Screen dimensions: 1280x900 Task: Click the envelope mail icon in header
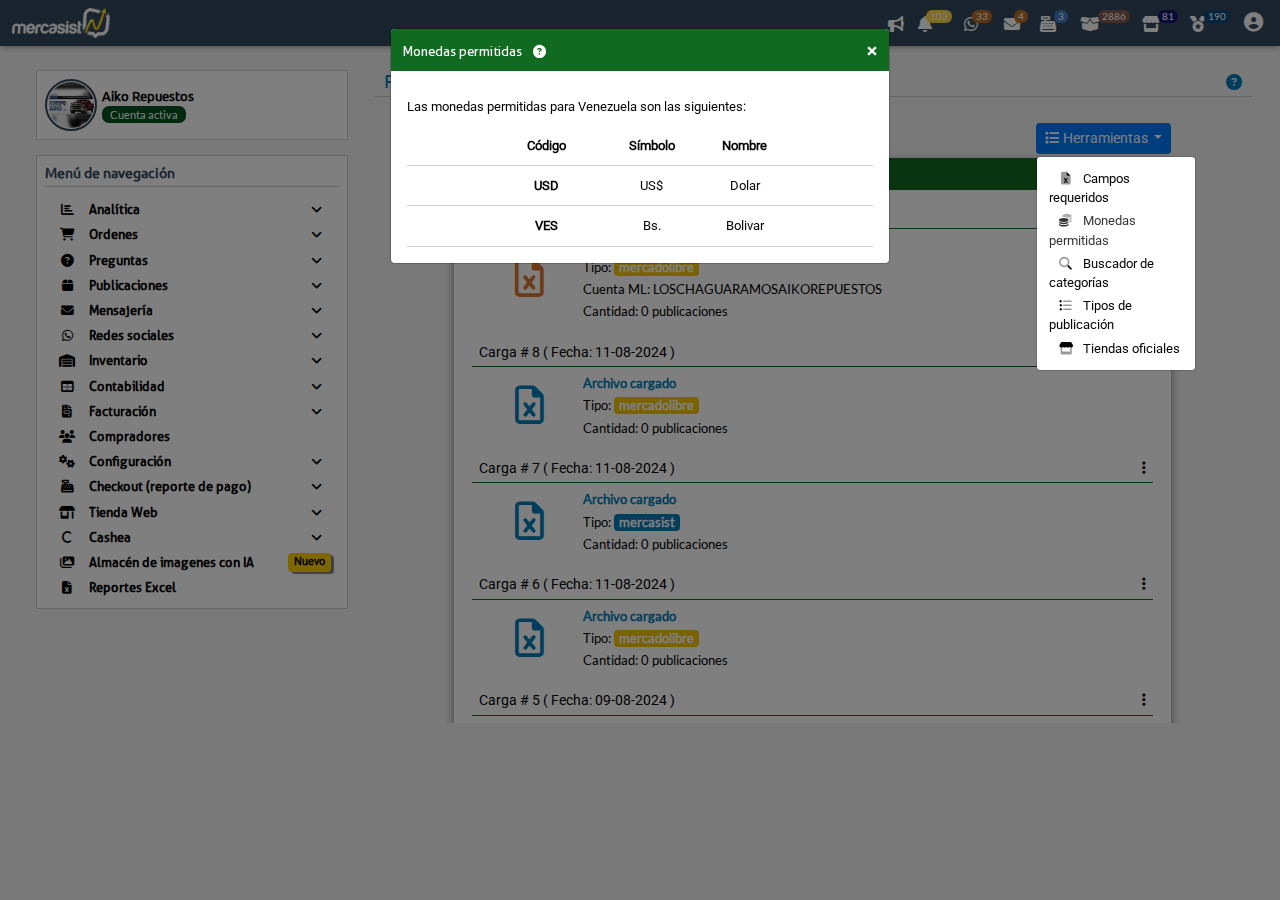tap(1012, 24)
